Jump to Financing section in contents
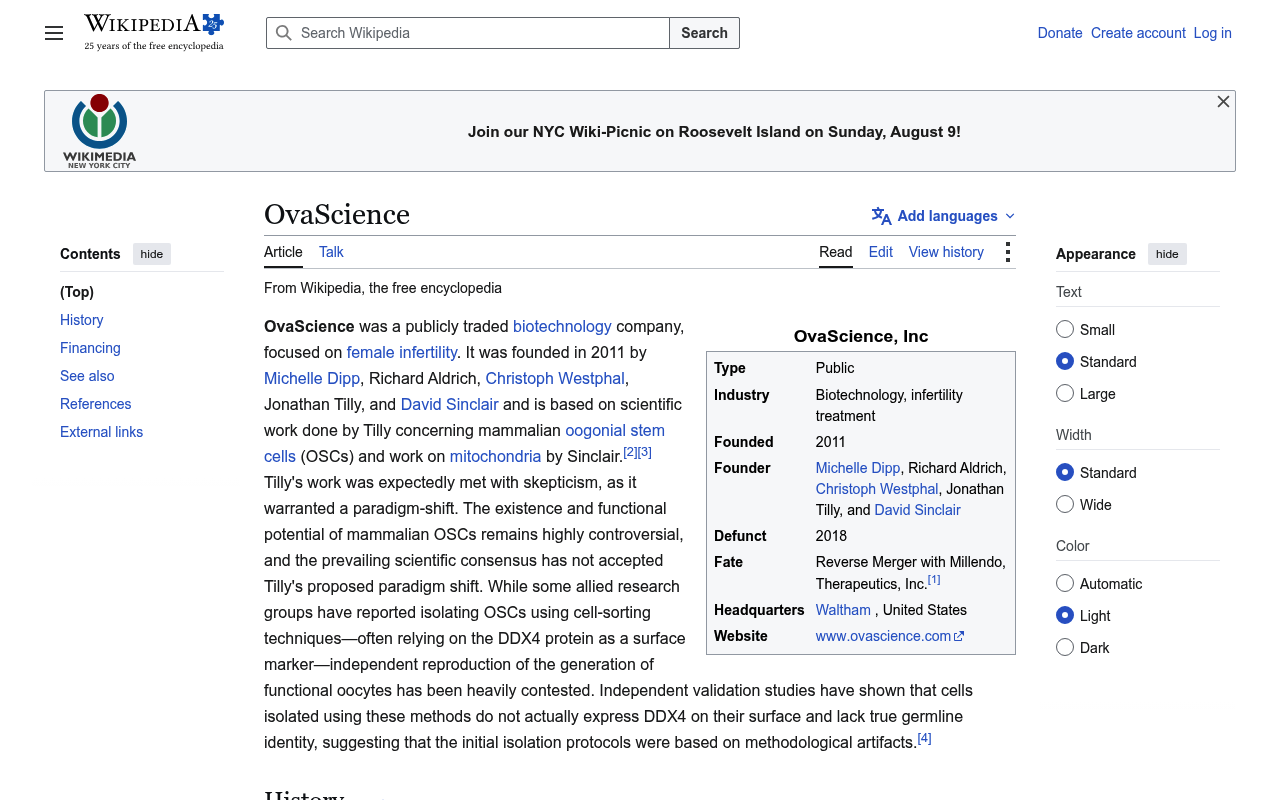The width and height of the screenshot is (1280, 800). (x=90, y=348)
